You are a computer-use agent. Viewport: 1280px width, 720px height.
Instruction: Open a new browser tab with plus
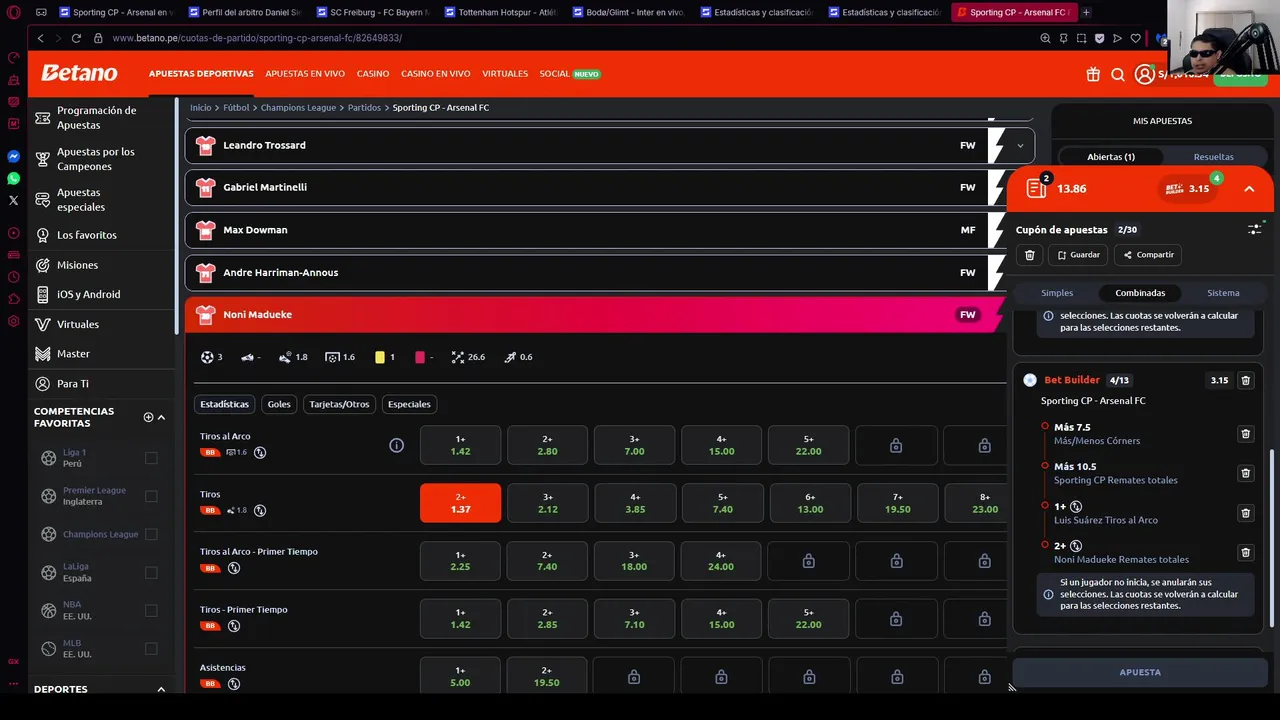click(x=1086, y=12)
